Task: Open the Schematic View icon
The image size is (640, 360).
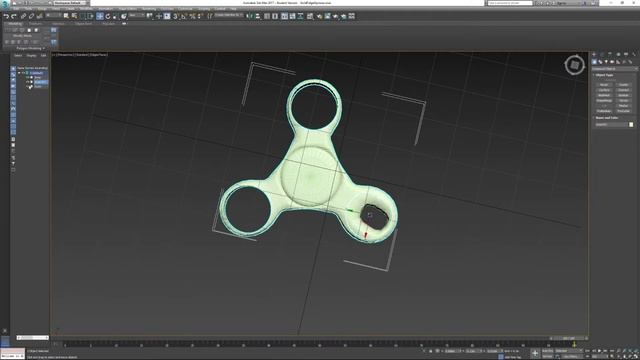Action: [x=300, y=16]
